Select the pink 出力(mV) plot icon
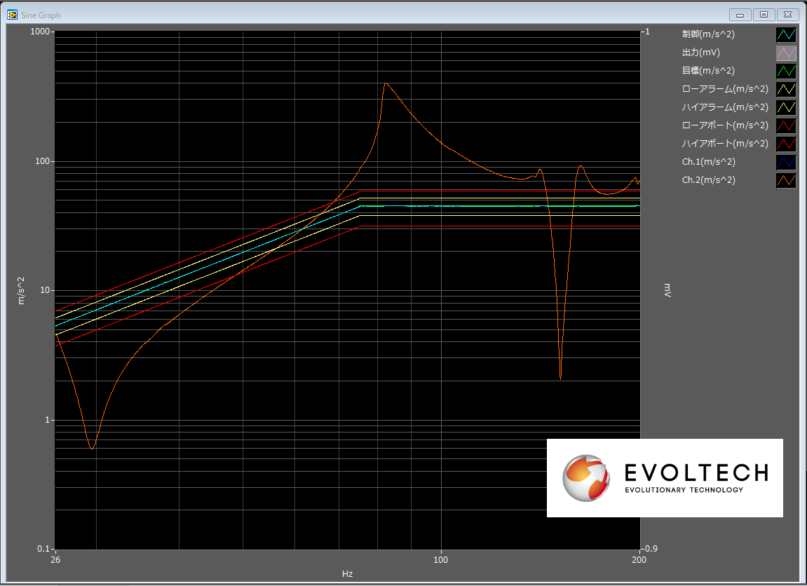Image resolution: width=807 pixels, height=586 pixels. coord(786,52)
